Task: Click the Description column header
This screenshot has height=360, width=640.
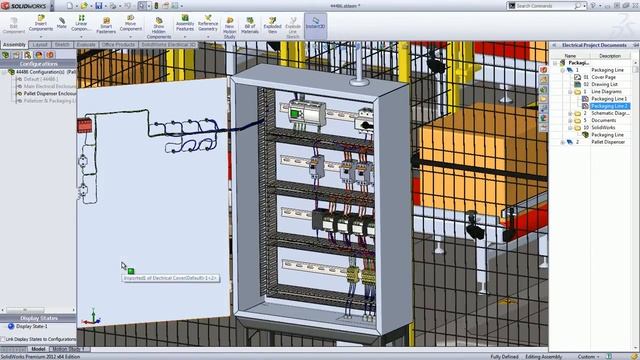Action: click(610, 56)
